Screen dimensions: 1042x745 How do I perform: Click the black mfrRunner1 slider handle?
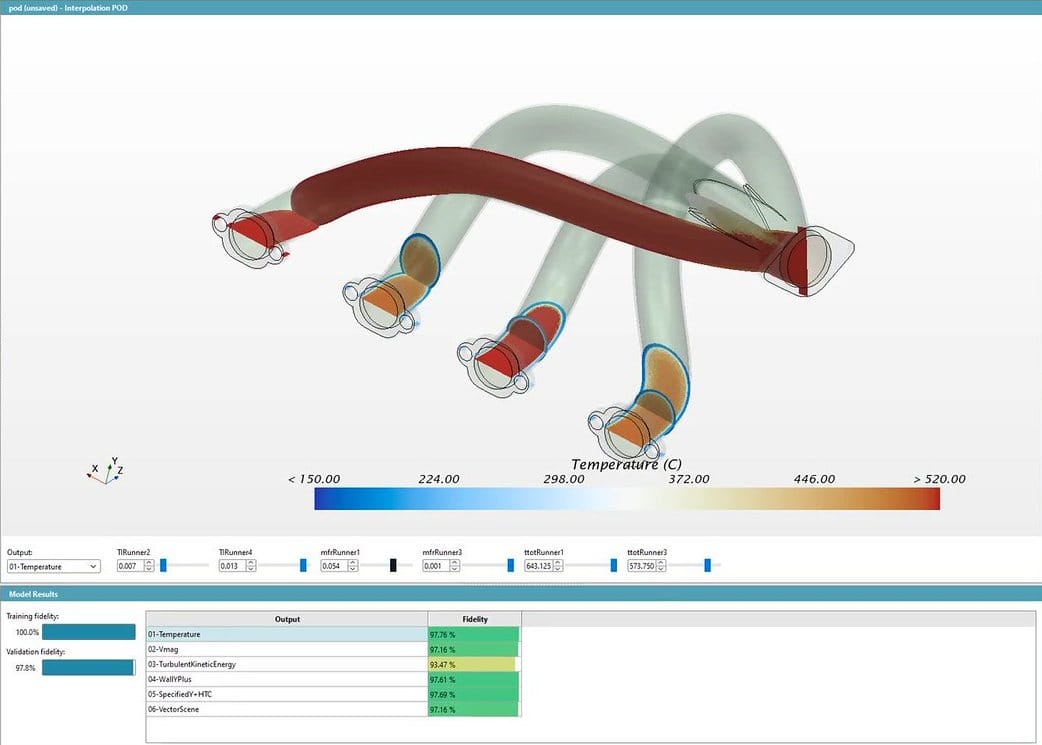(x=393, y=565)
